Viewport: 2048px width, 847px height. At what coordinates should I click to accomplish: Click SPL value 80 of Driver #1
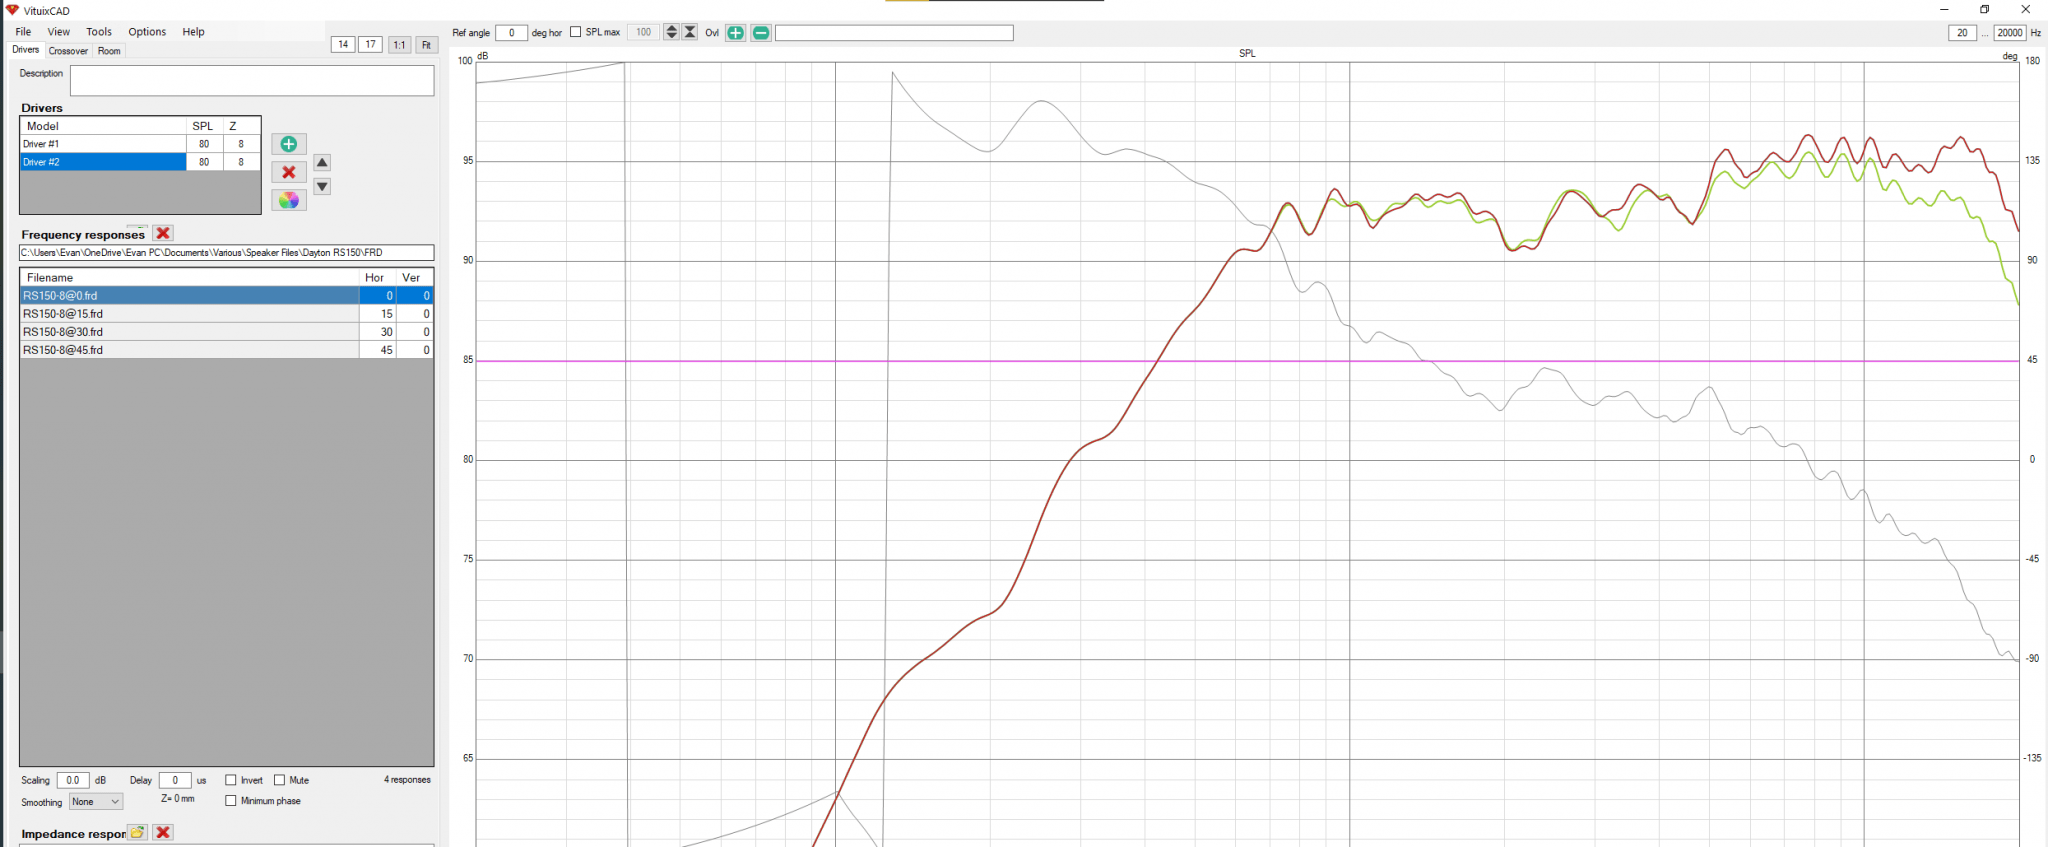(204, 144)
